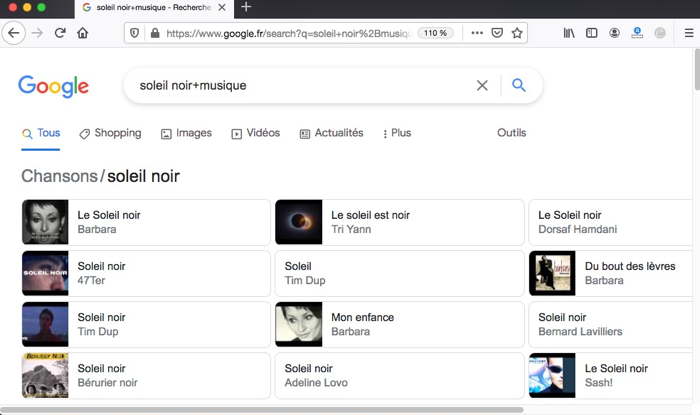This screenshot has height=415, width=700.
Task: Click the Bérurier noir album thumbnail
Action: 45,376
